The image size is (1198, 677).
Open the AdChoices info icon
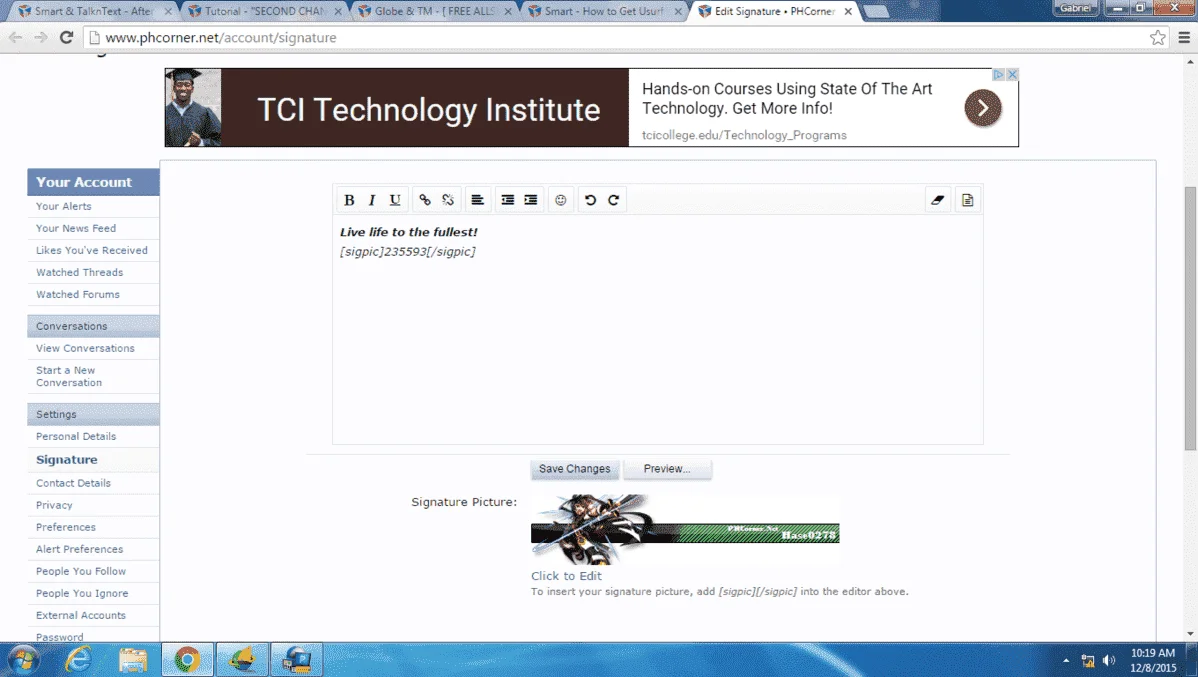tap(998, 74)
